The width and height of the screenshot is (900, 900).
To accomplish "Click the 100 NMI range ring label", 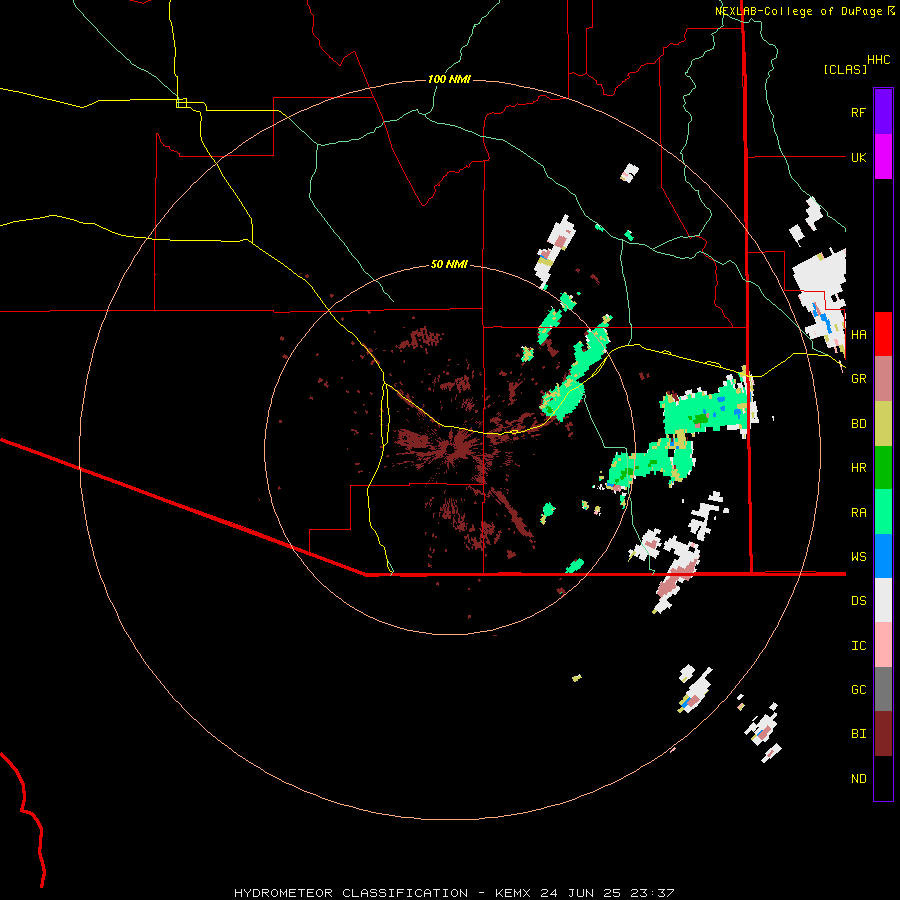I will pyautogui.click(x=449, y=79).
